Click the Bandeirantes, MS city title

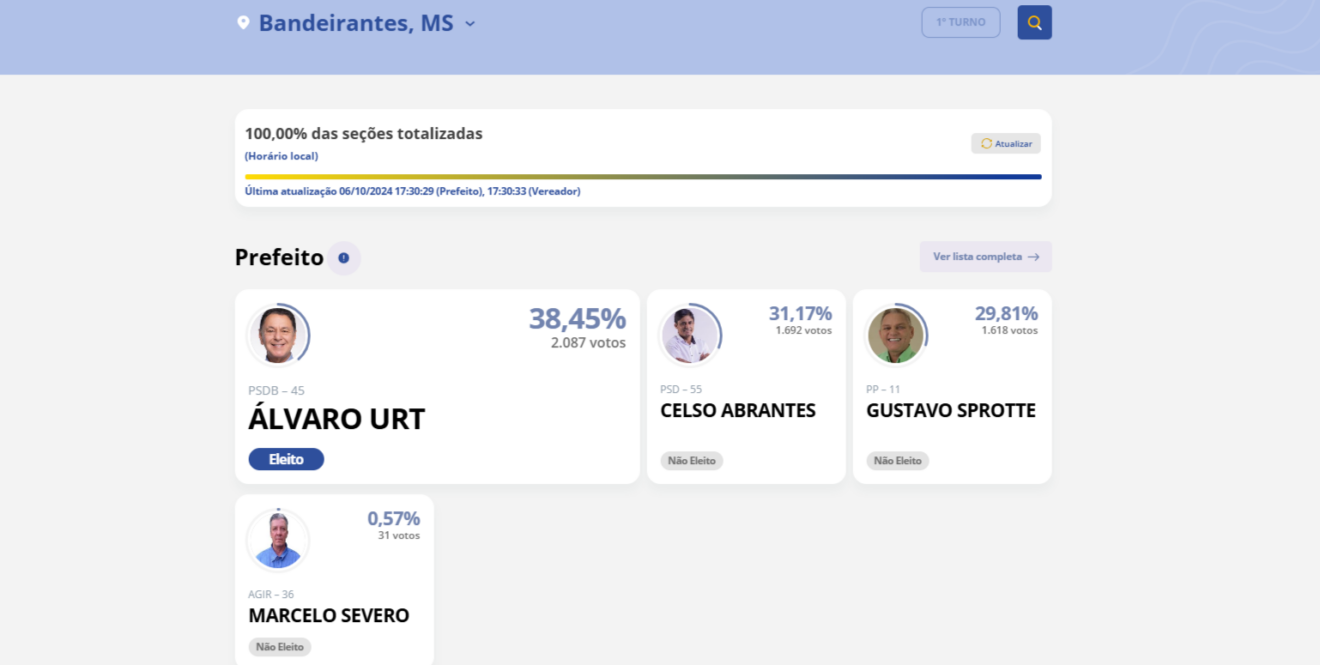click(356, 23)
